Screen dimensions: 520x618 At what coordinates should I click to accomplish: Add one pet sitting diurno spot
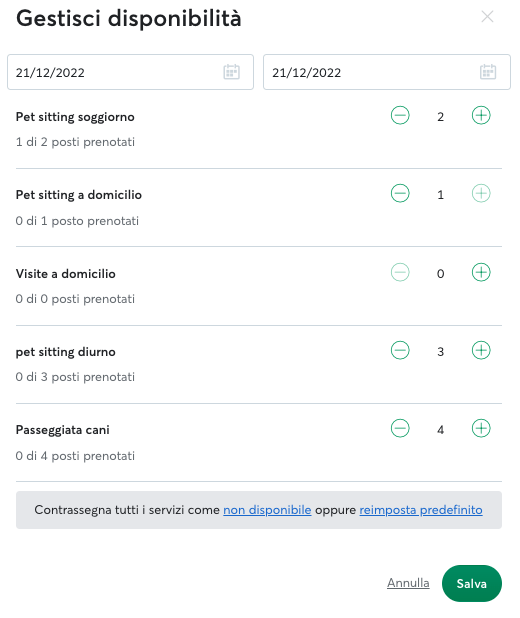coord(481,350)
